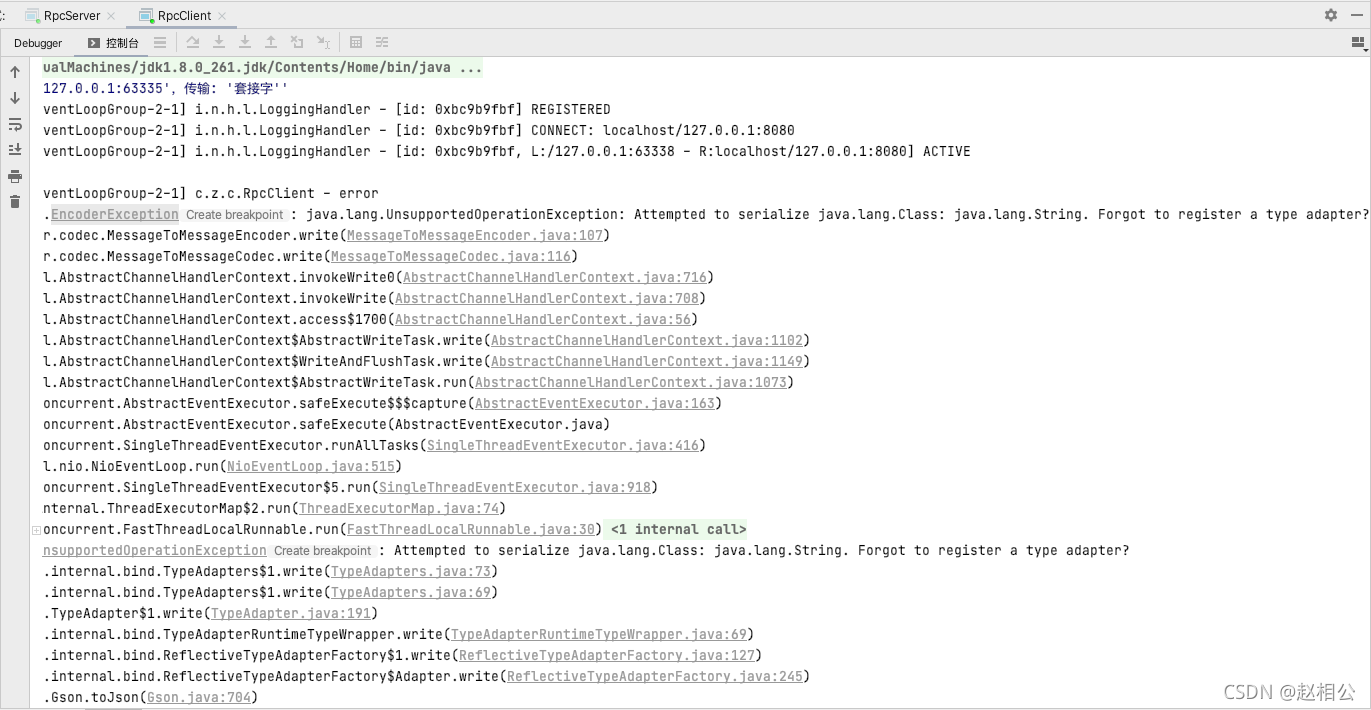Open SingleThreadEventExecutor.java:918 link
This screenshot has height=710, width=1371.
click(x=515, y=487)
